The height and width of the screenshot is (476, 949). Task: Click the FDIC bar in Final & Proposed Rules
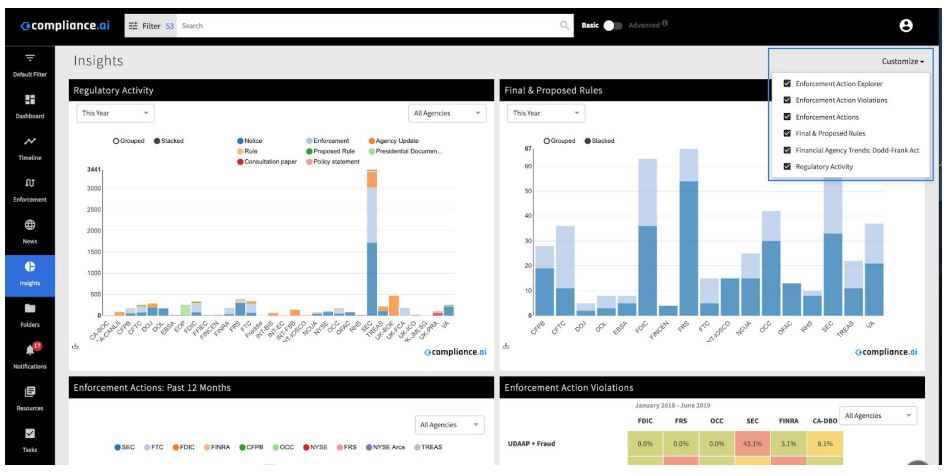pos(648,237)
